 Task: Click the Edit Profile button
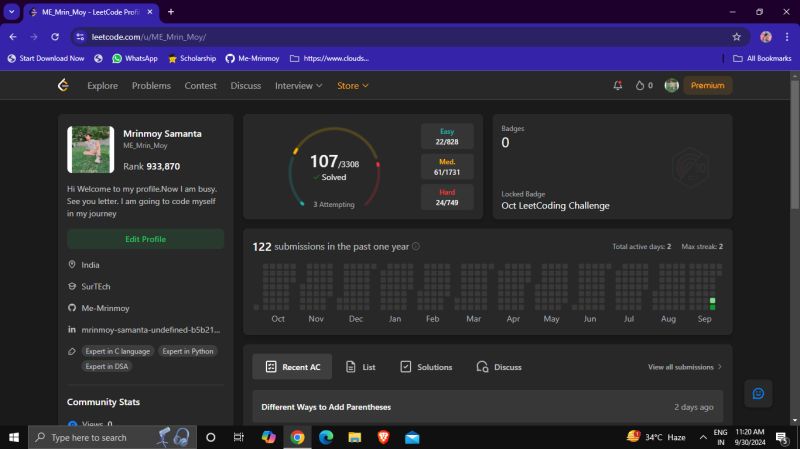pyautogui.click(x=145, y=239)
